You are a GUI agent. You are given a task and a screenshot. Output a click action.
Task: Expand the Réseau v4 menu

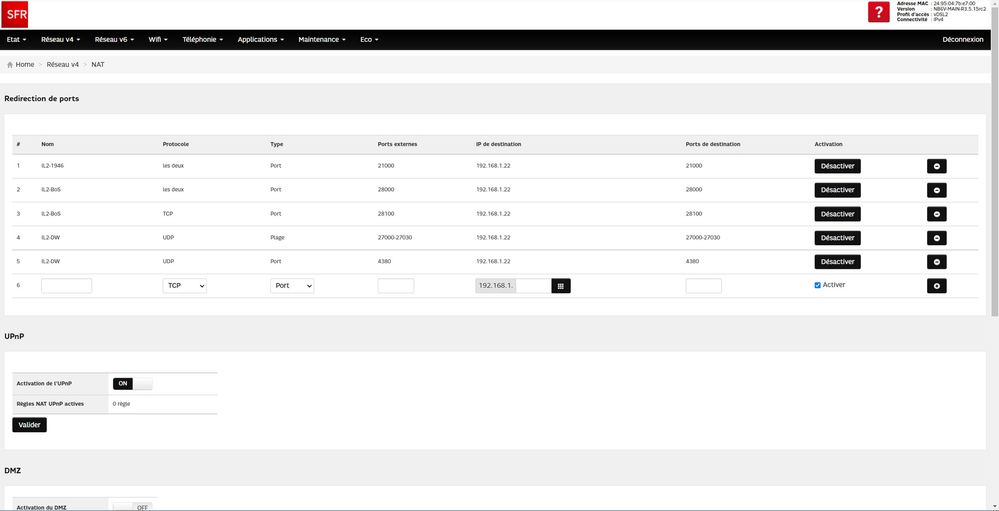pyautogui.click(x=61, y=39)
